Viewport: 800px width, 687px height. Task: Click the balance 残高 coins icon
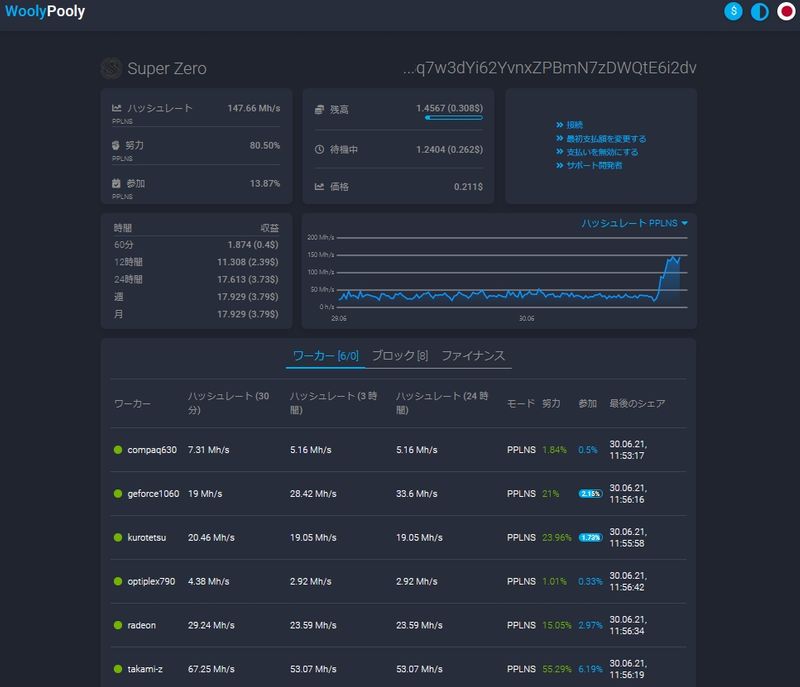tap(319, 108)
